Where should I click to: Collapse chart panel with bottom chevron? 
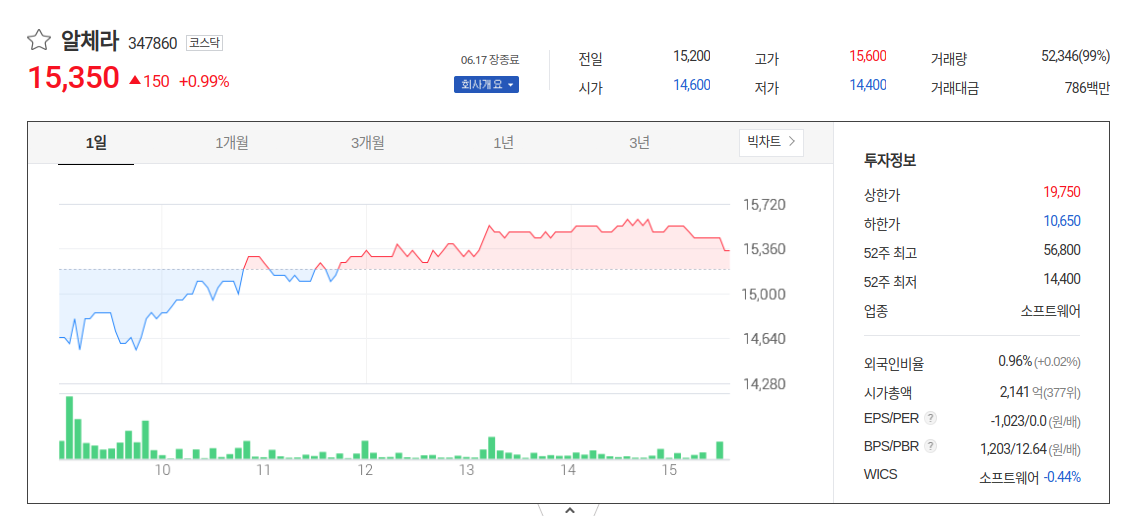[x=569, y=510]
